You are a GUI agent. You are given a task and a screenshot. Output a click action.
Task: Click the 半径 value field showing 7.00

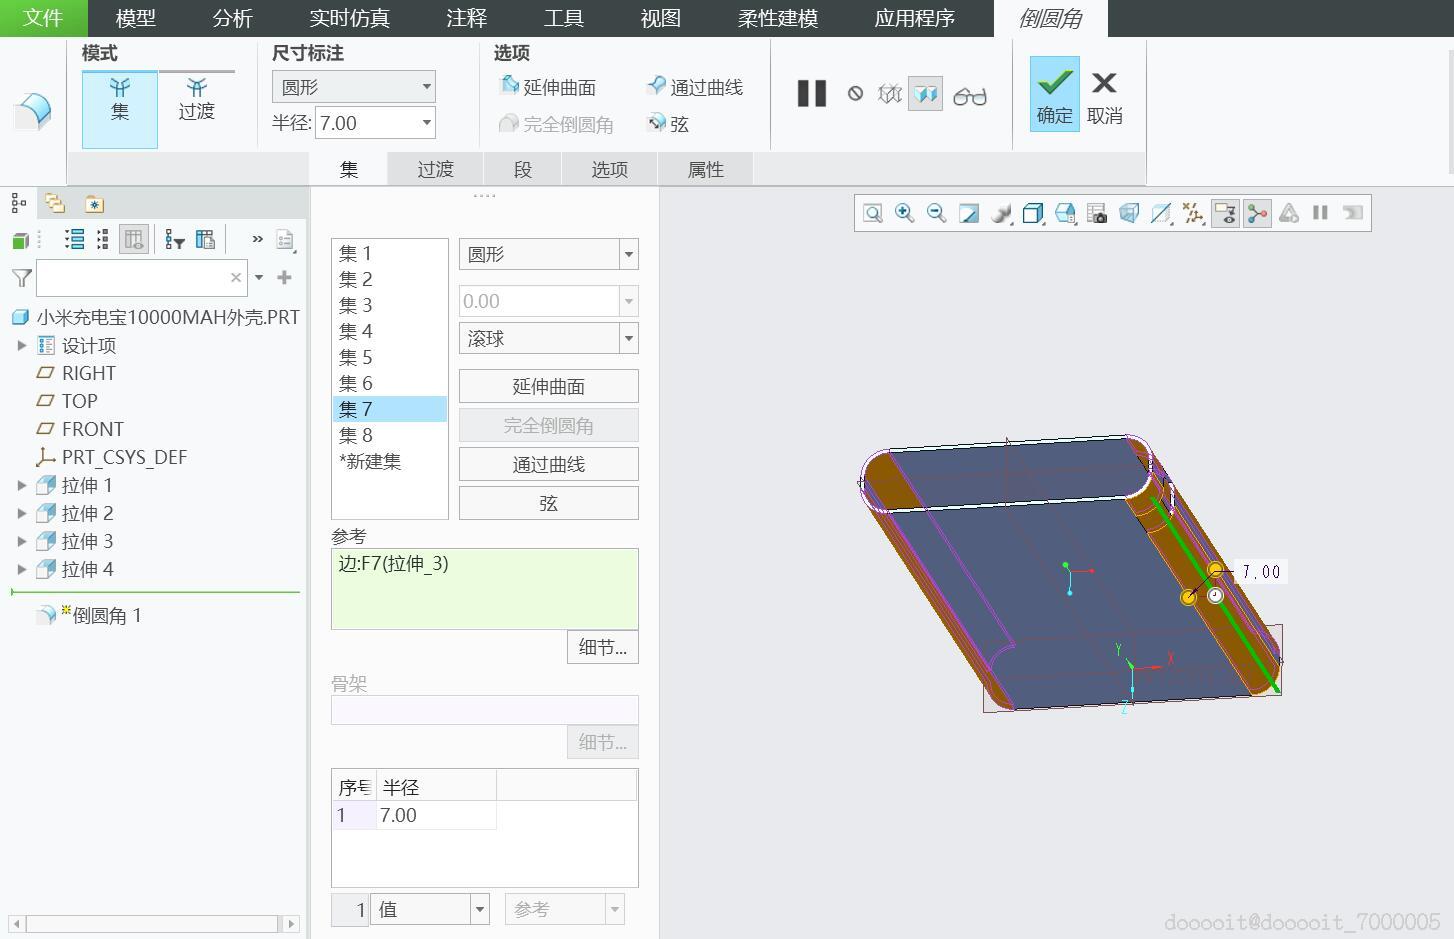coord(365,122)
